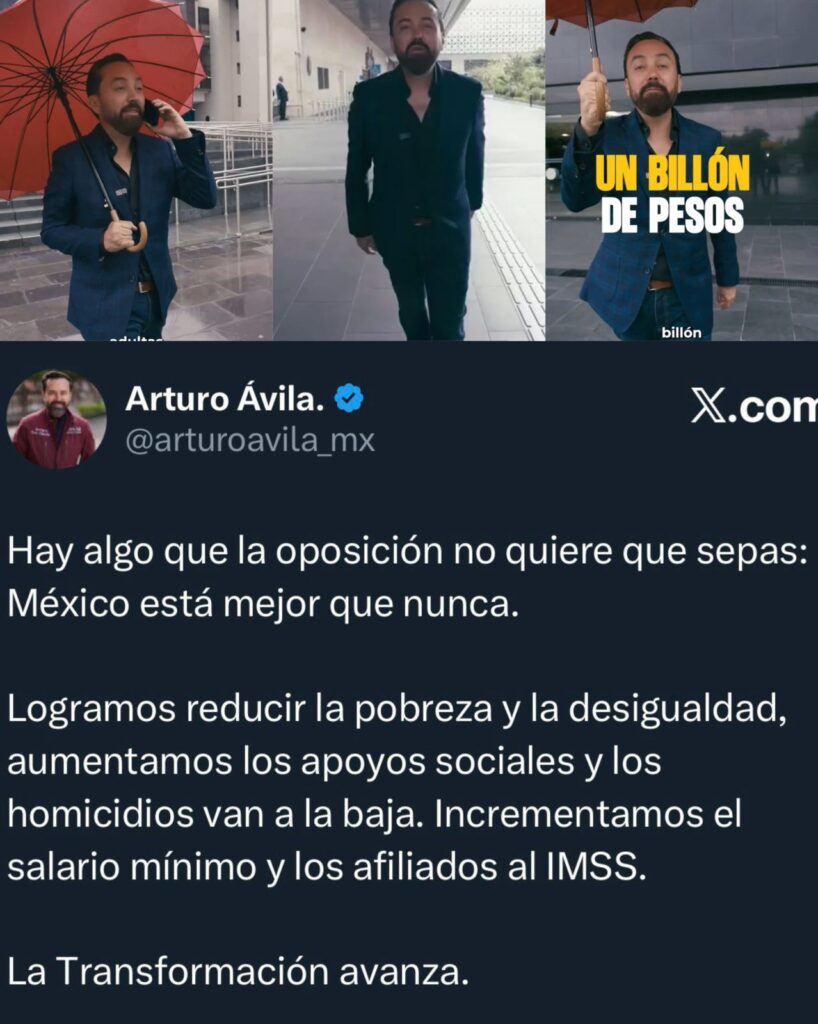Screen dimensions: 818x1024
Task: Open the right video frame with yellow text
Action: (682, 170)
